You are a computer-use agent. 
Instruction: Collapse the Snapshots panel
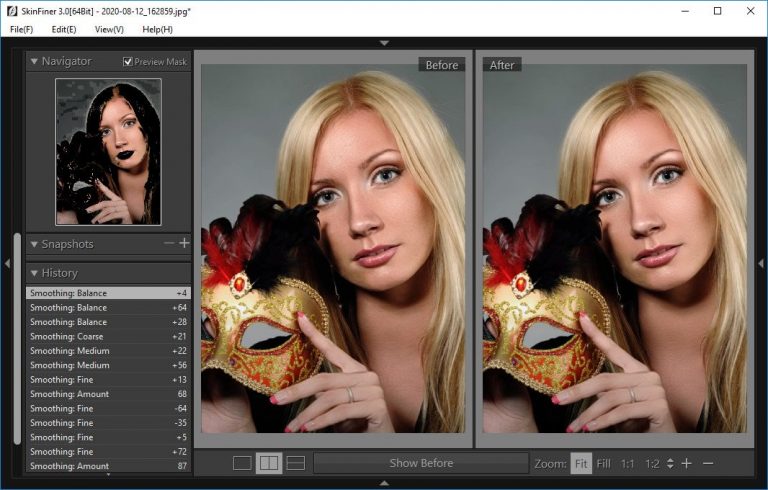pos(34,244)
